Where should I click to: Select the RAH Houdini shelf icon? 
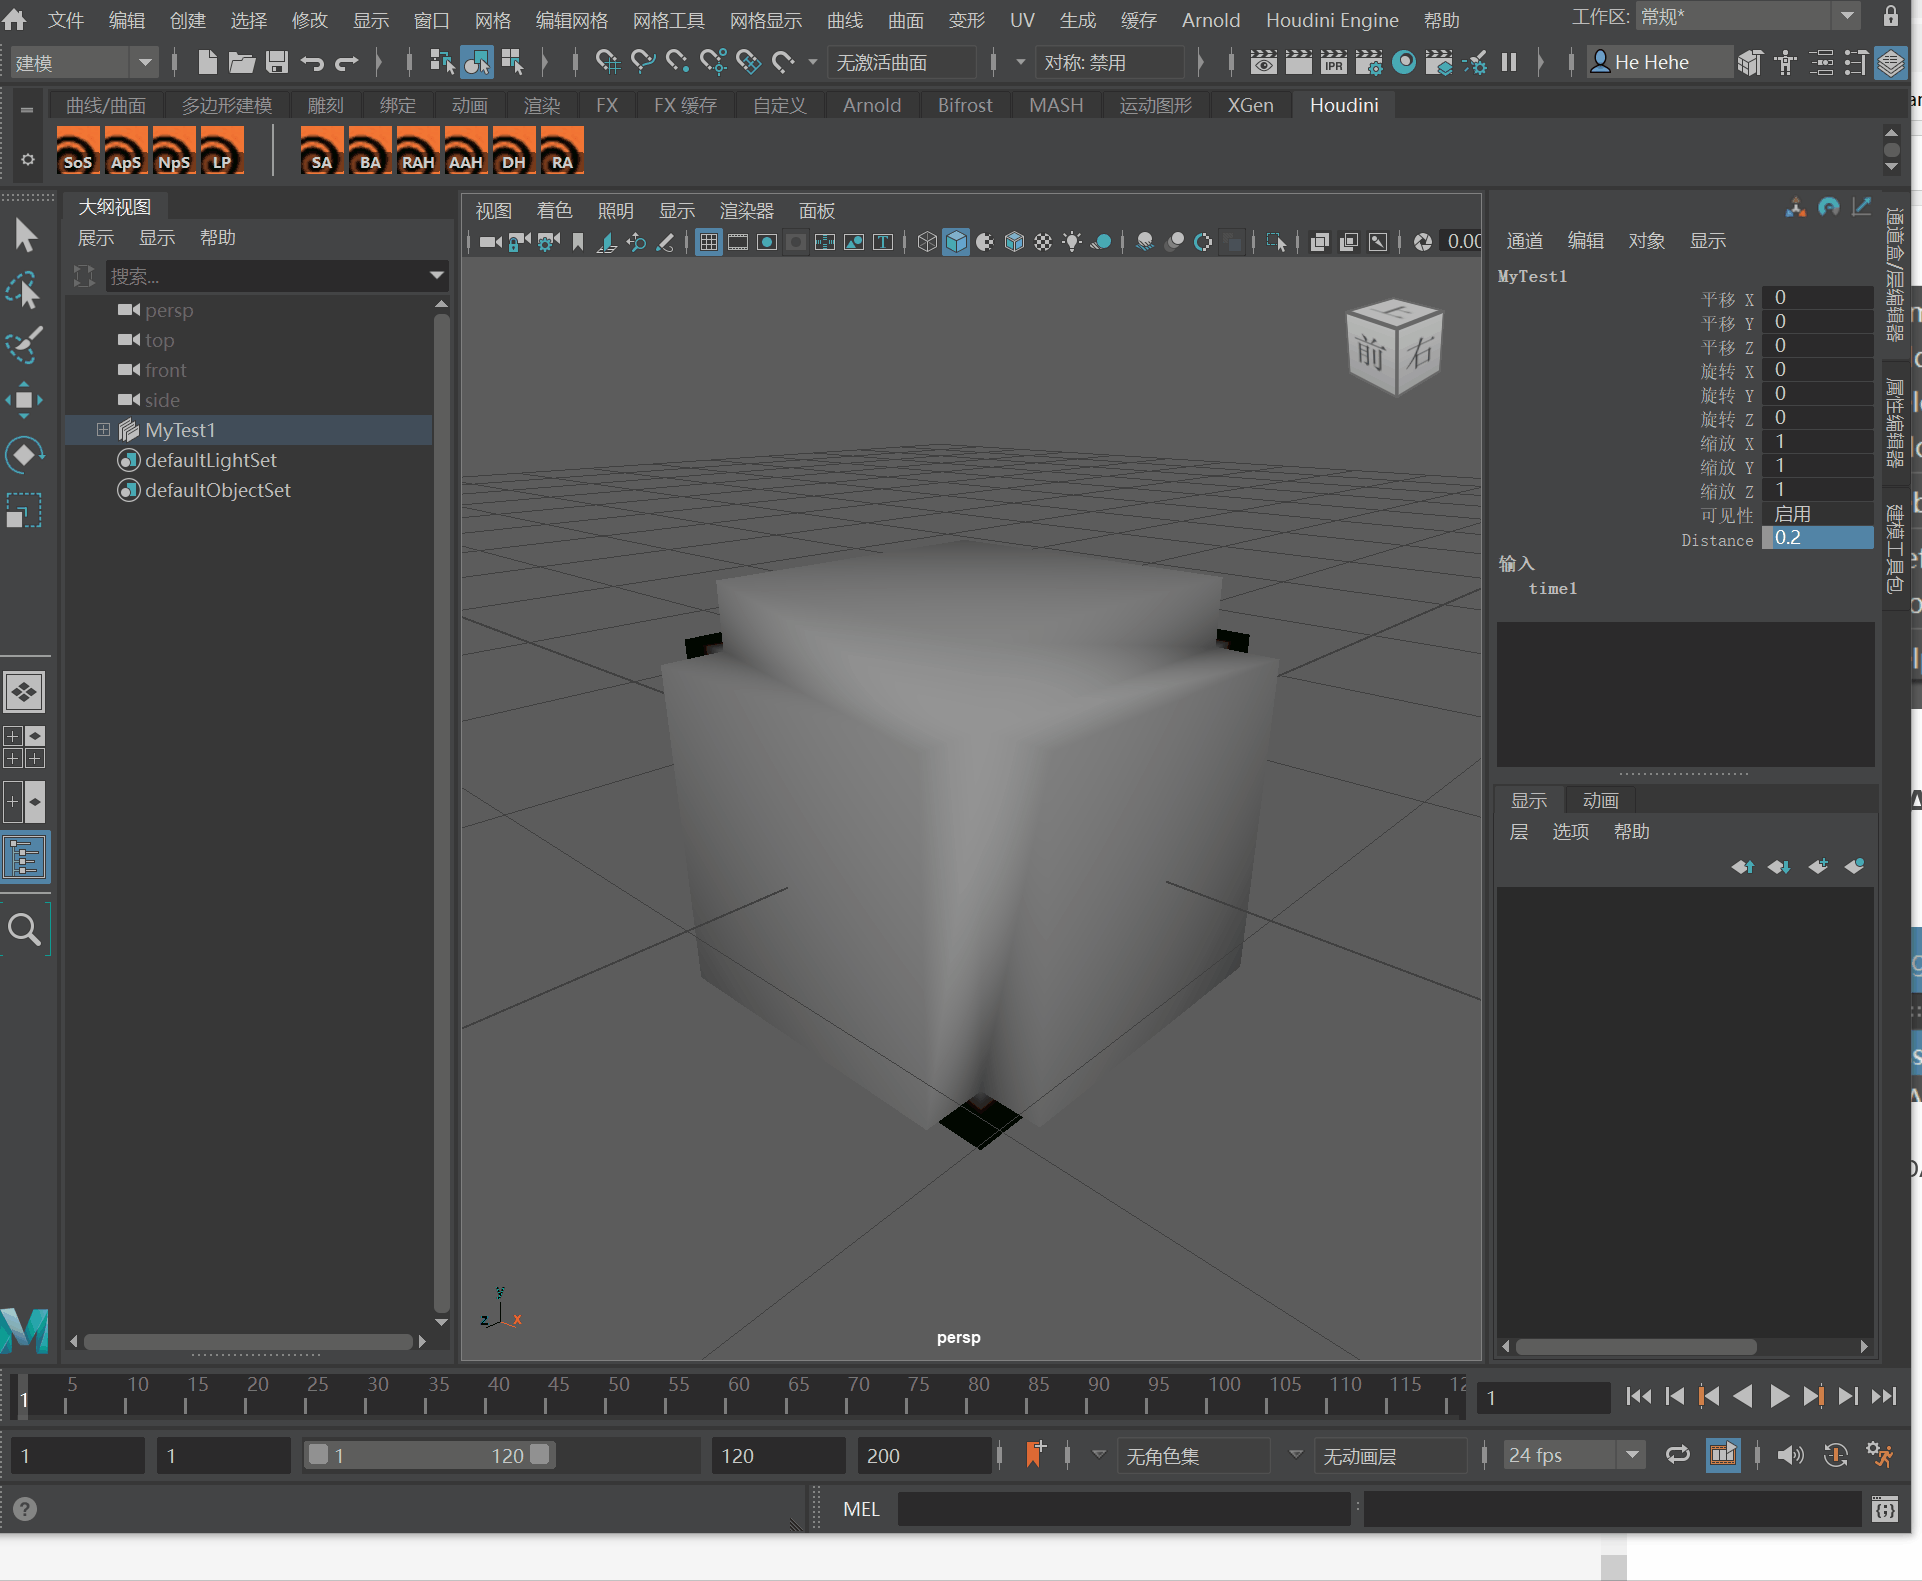click(417, 151)
